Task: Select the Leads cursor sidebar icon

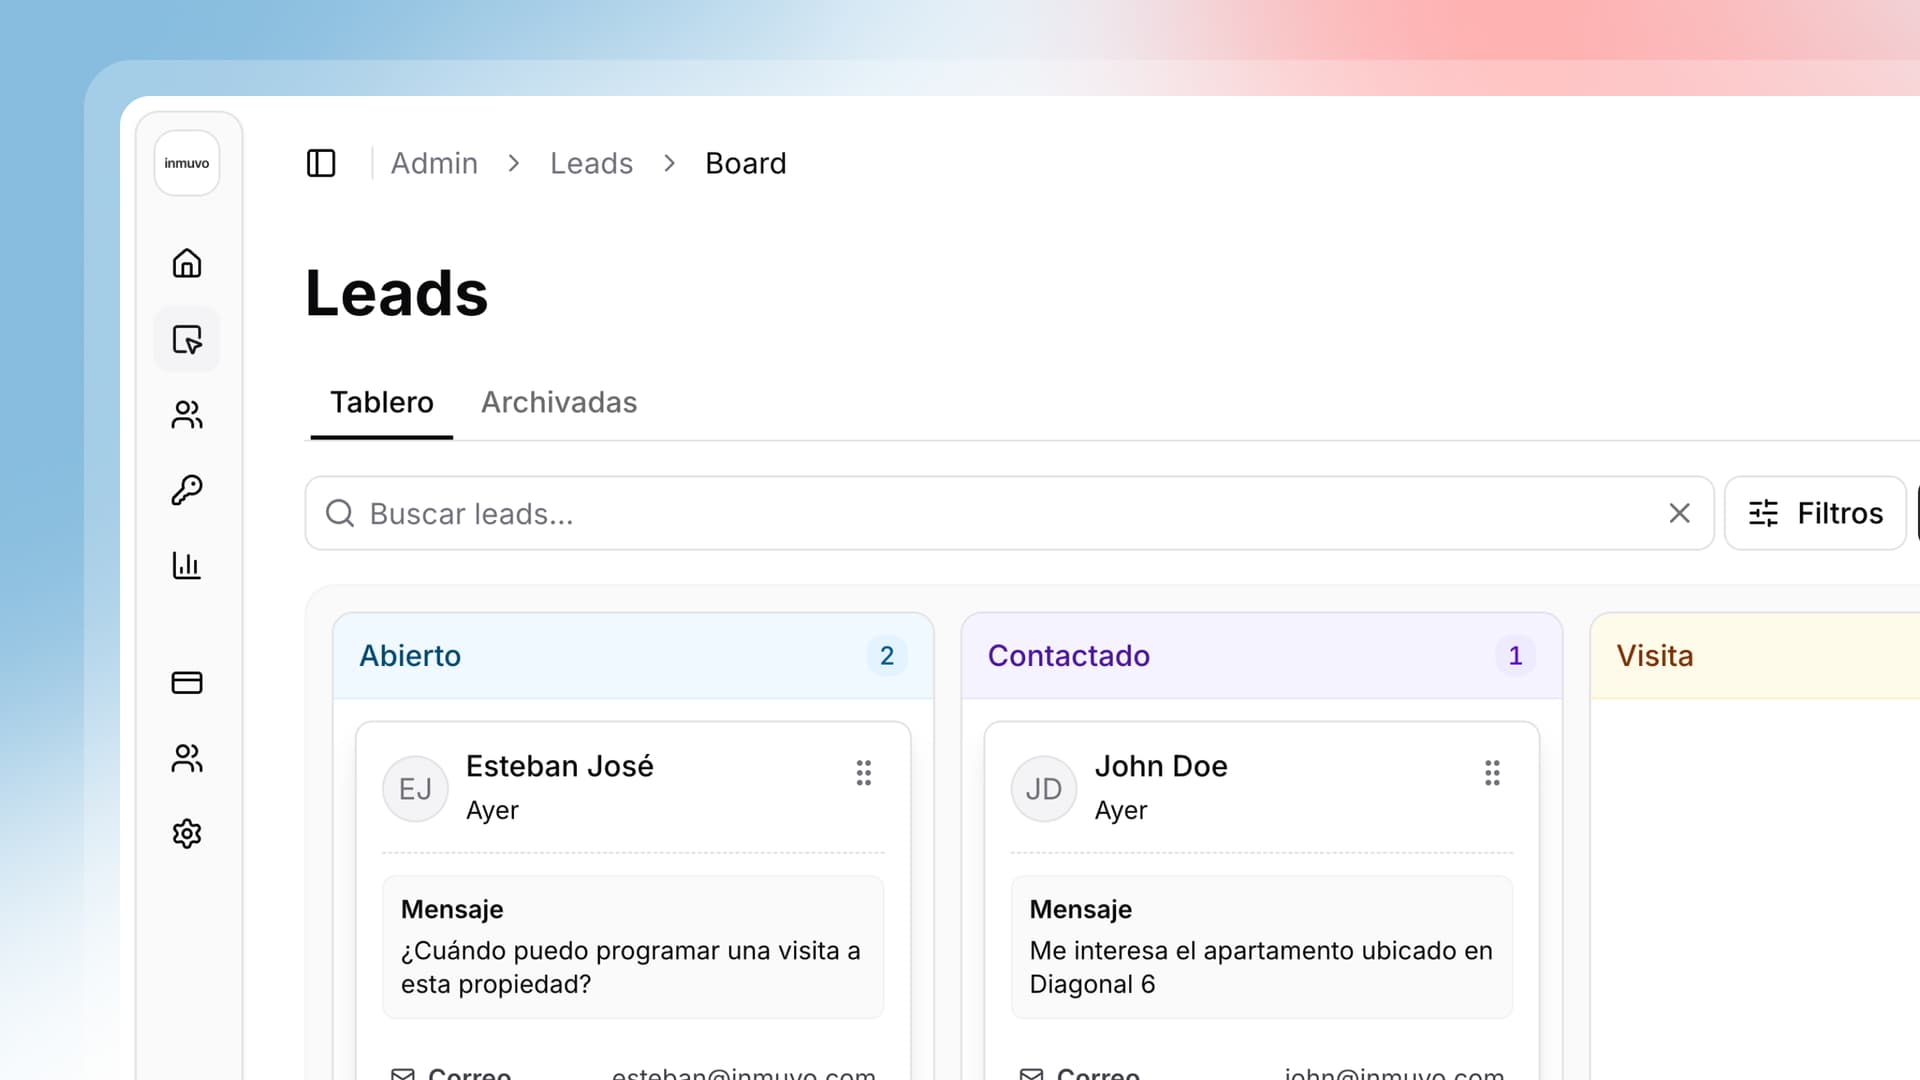Action: point(187,339)
